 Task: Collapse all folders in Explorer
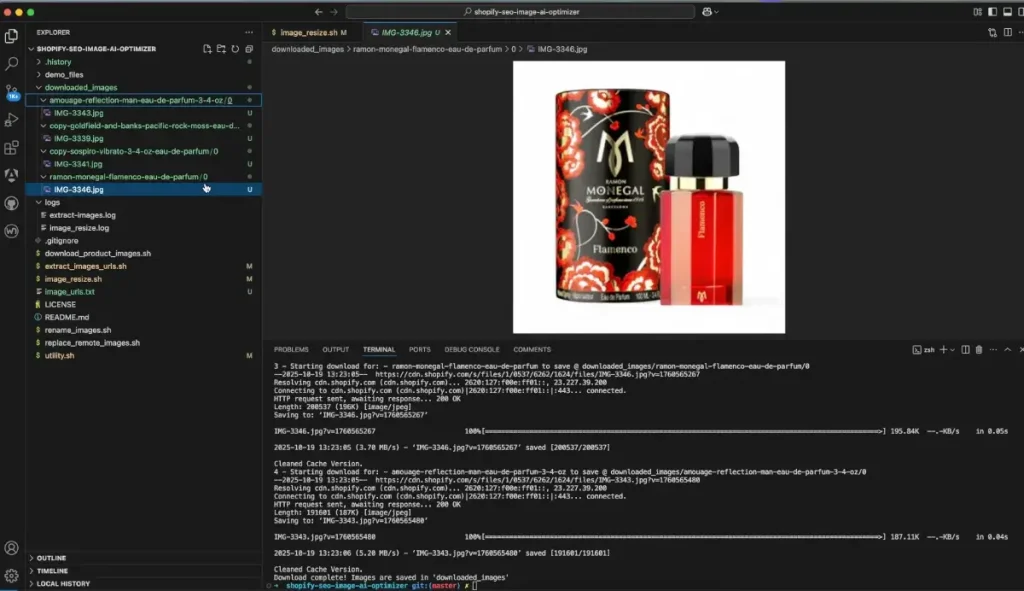pyautogui.click(x=249, y=48)
